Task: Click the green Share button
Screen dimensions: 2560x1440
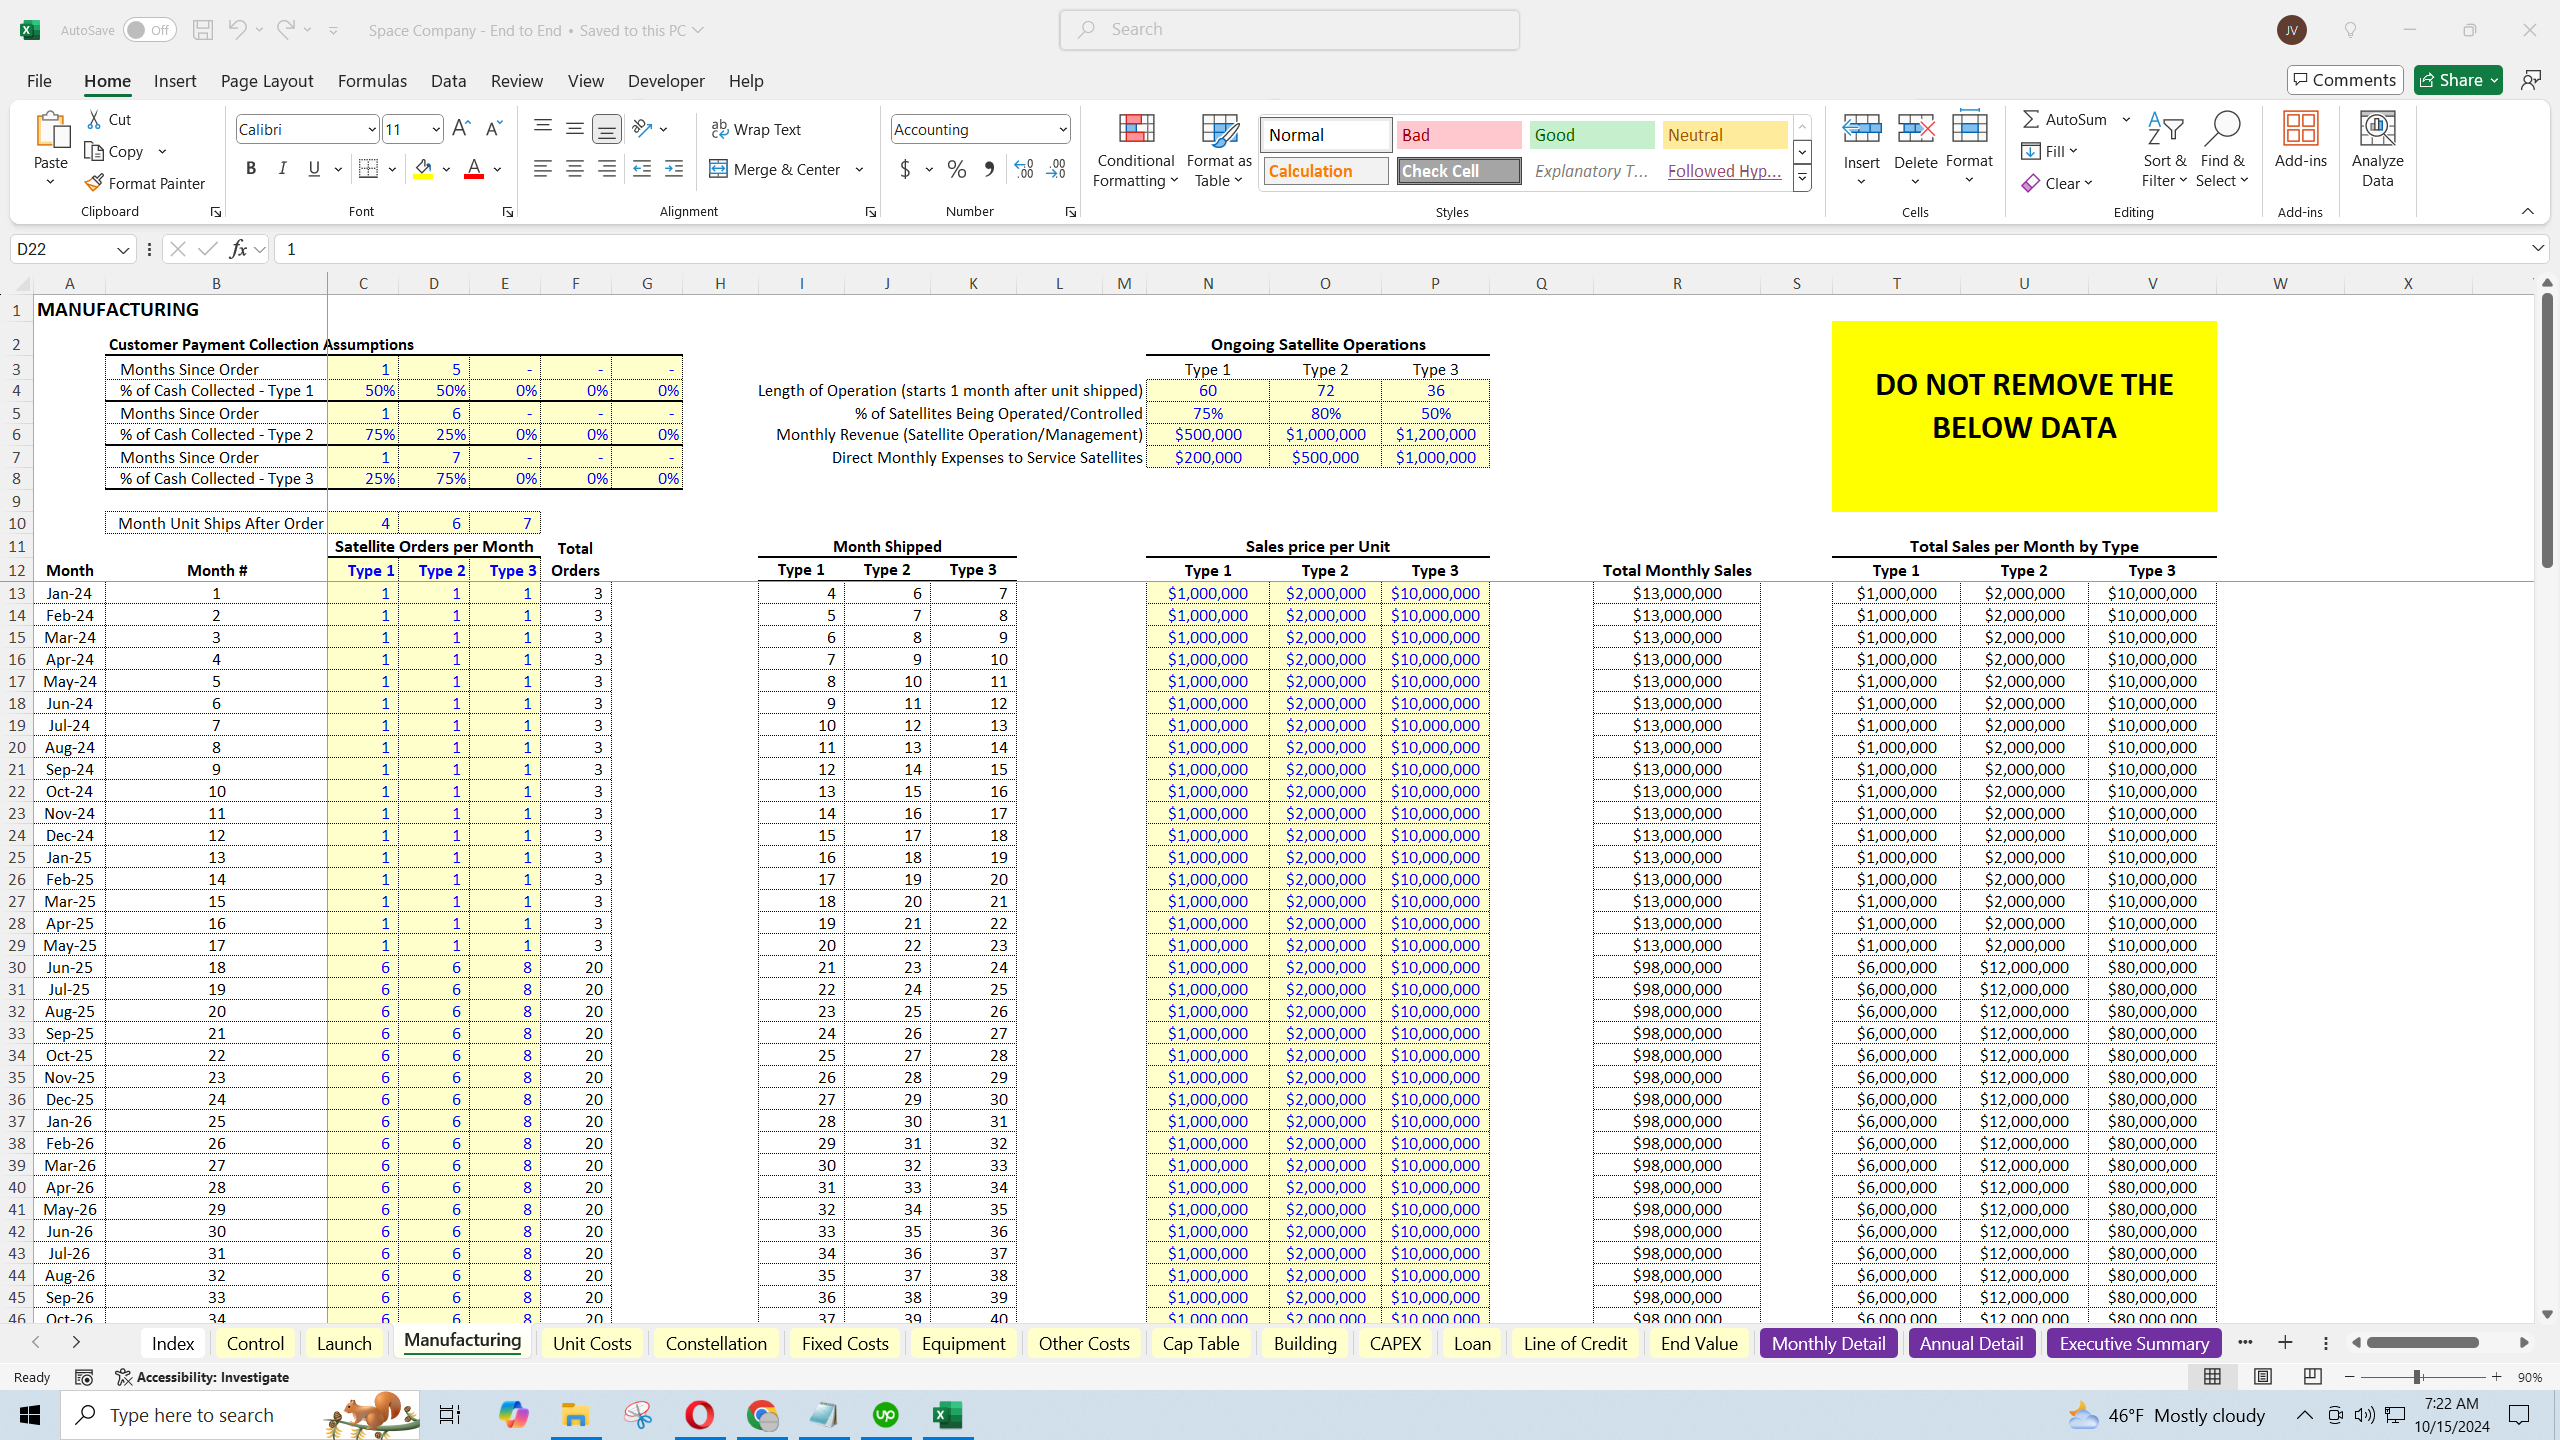Action: point(2458,80)
